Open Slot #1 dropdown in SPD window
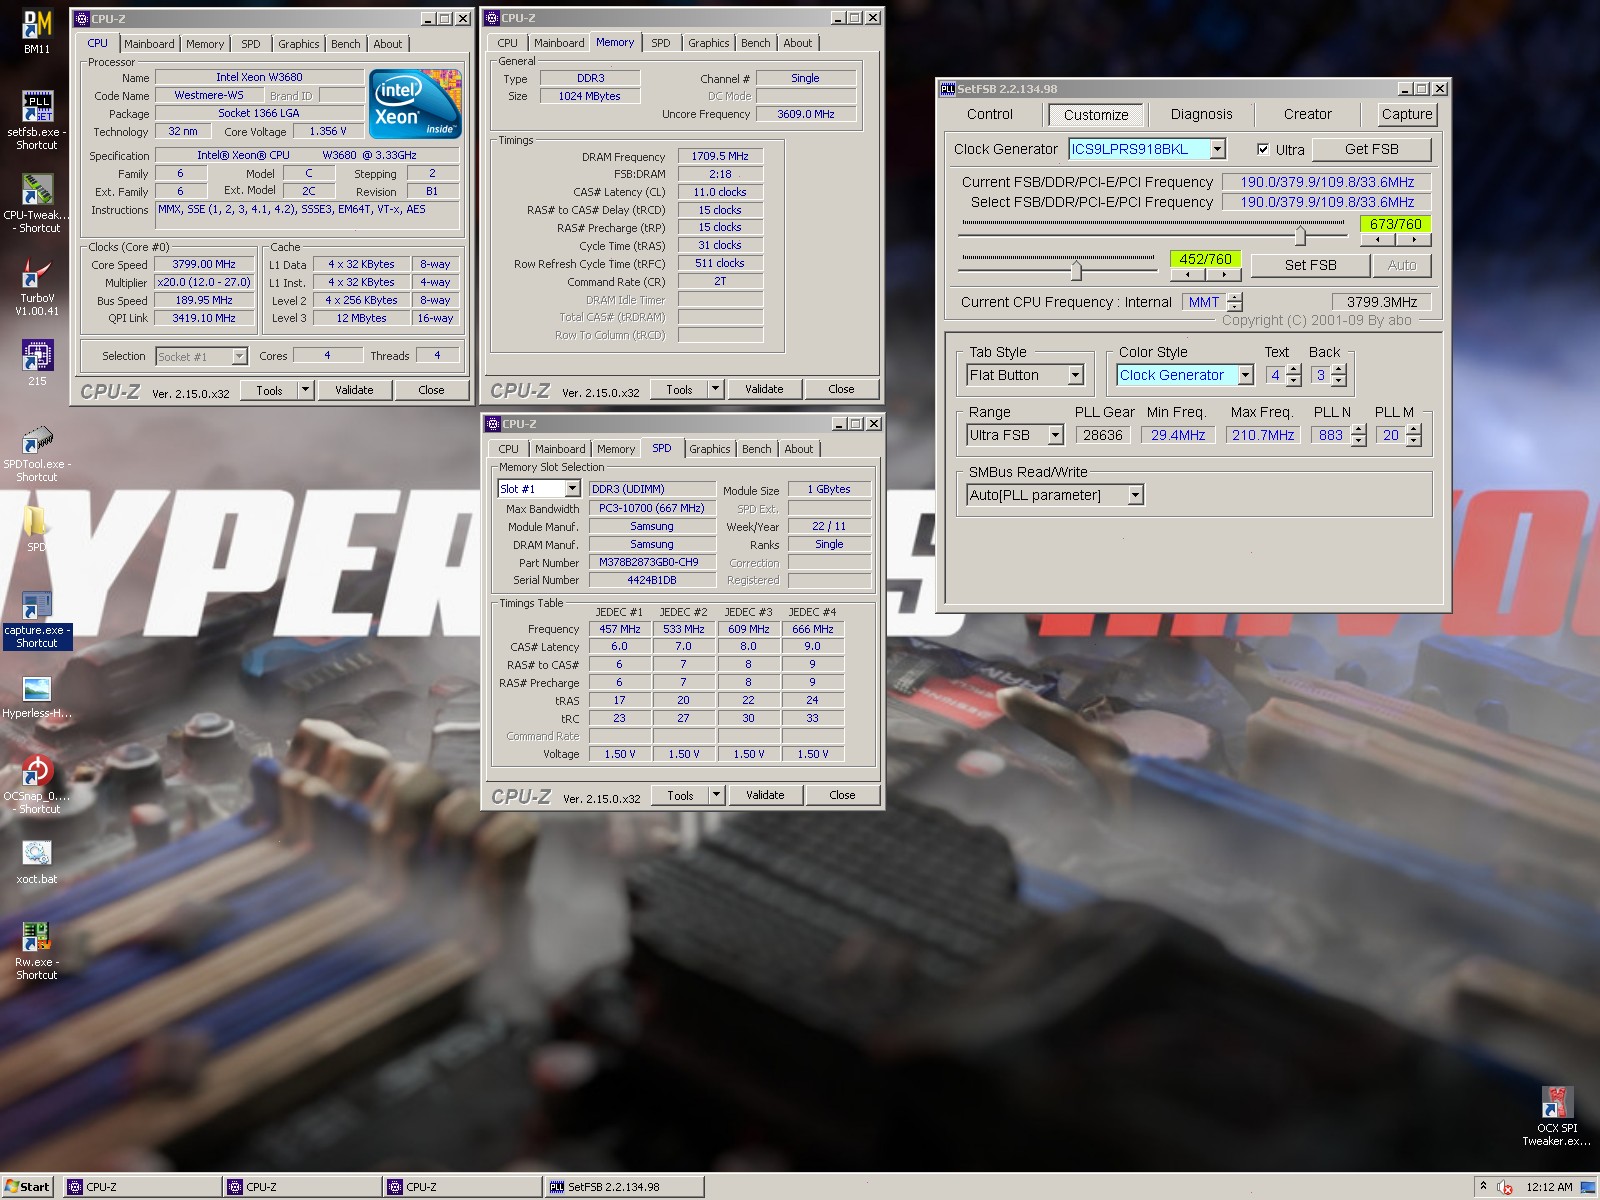 click(572, 489)
